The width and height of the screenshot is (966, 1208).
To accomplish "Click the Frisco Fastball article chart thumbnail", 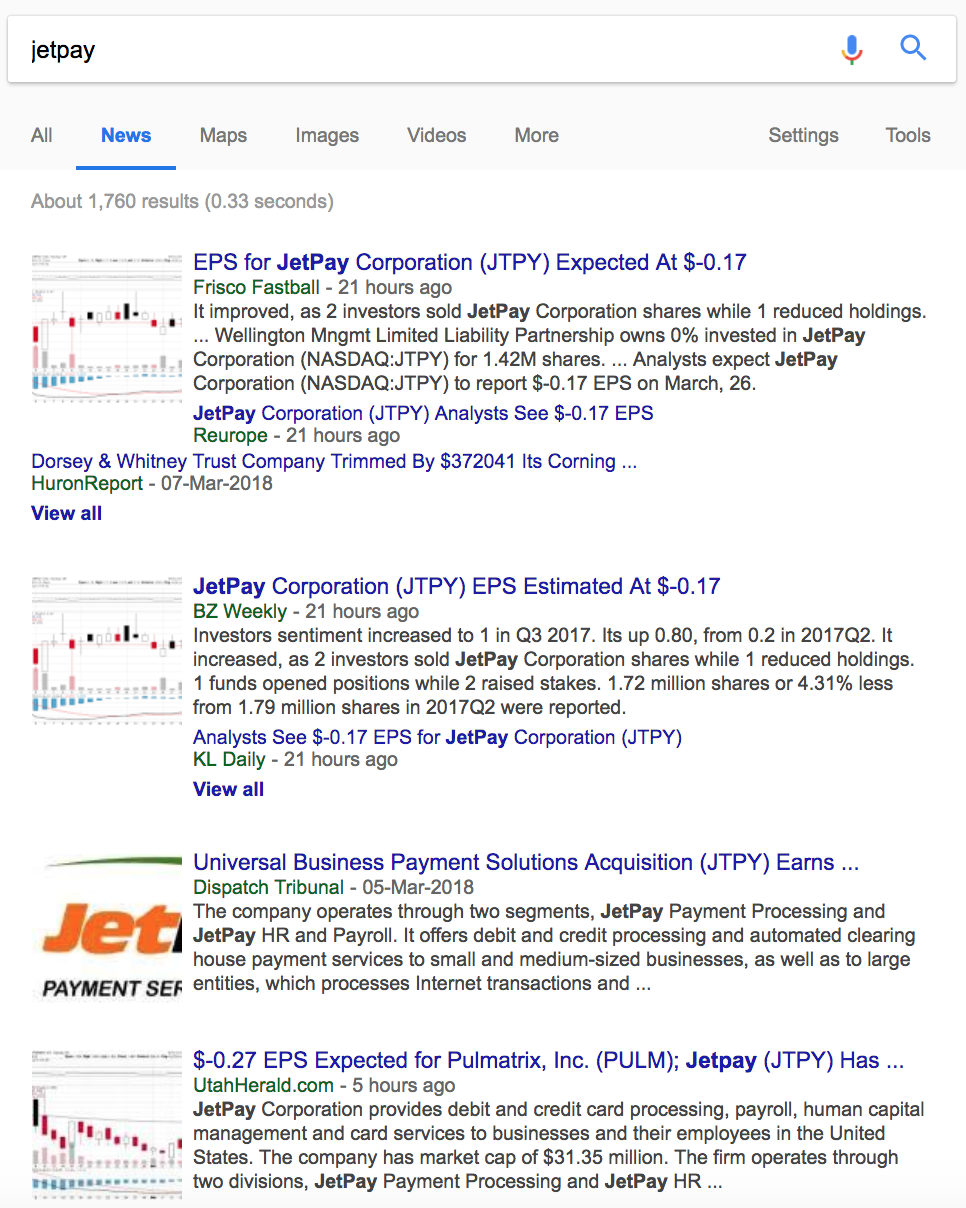I will [107, 327].
